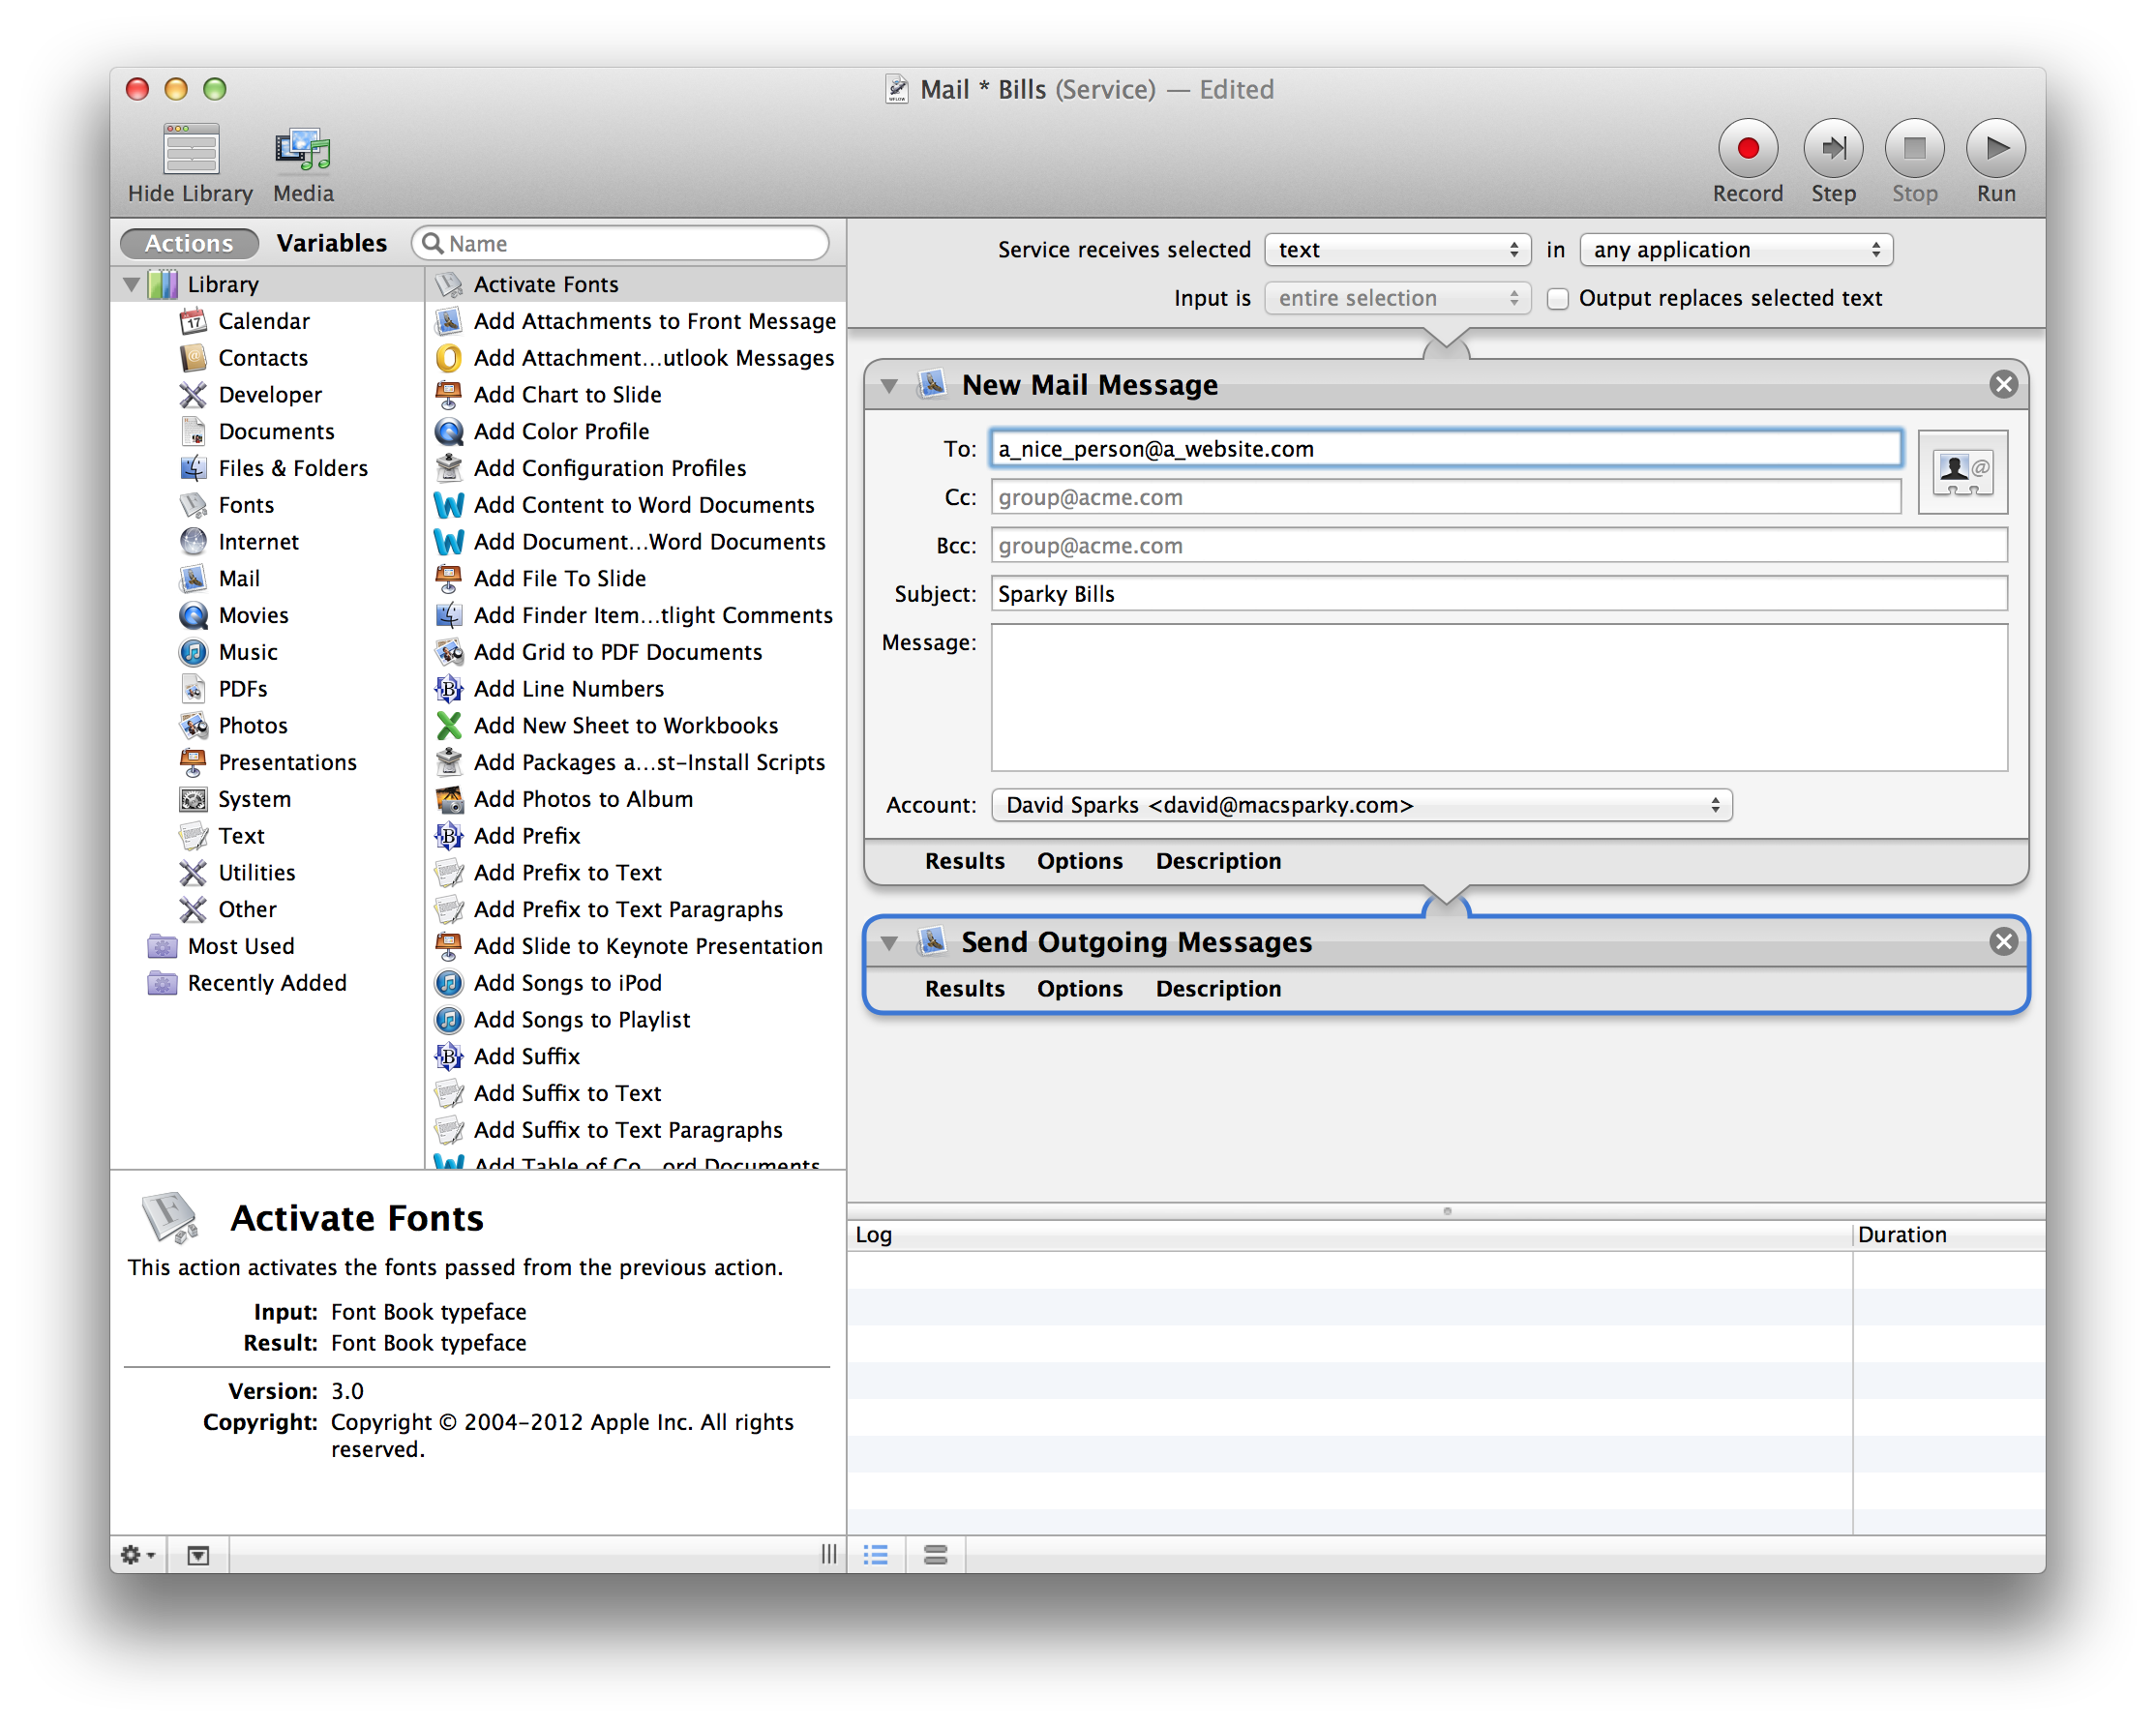Viewport: 2156px width, 1726px height.
Task: Click the To address field
Action: point(1445,449)
